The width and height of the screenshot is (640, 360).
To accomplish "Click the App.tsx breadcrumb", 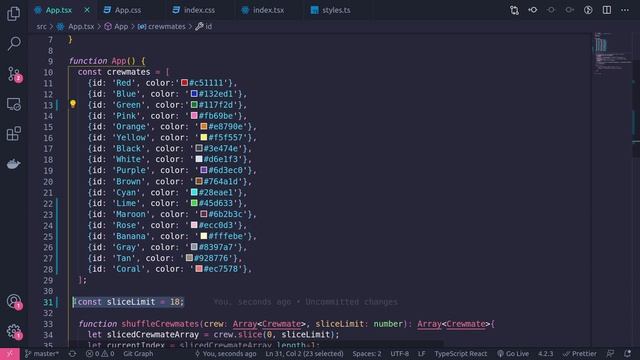I will (x=81, y=27).
